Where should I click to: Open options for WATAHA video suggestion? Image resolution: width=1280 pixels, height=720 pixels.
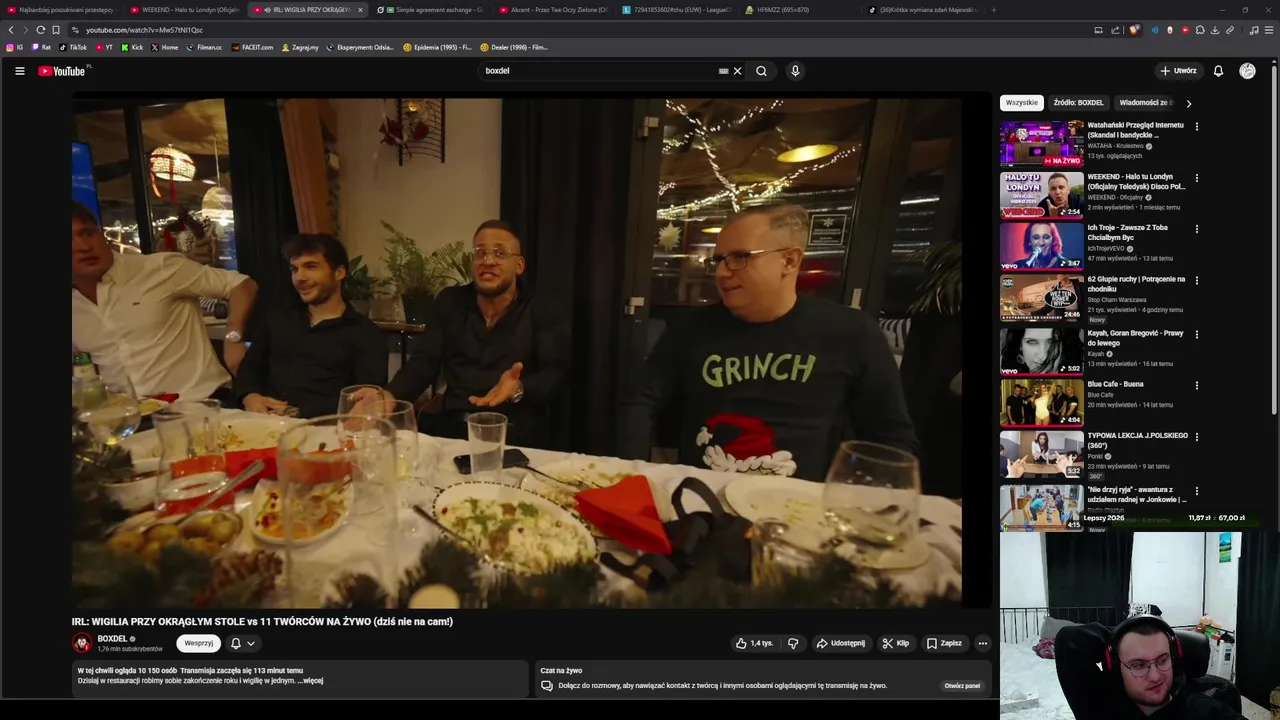click(1196, 127)
